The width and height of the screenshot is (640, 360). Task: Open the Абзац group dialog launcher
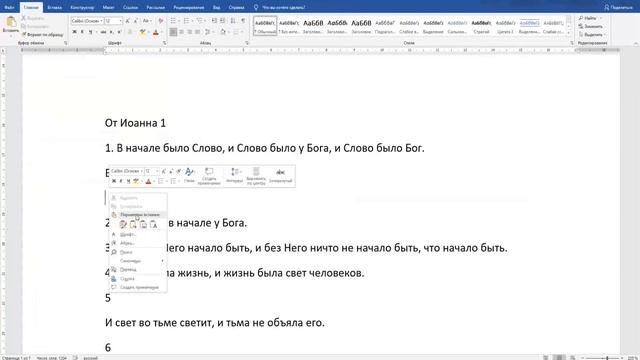pyautogui.click(x=247, y=43)
